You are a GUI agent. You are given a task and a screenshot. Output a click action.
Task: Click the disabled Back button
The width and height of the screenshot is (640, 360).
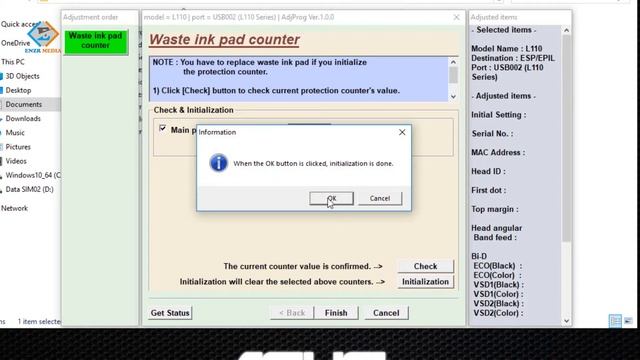click(292, 313)
